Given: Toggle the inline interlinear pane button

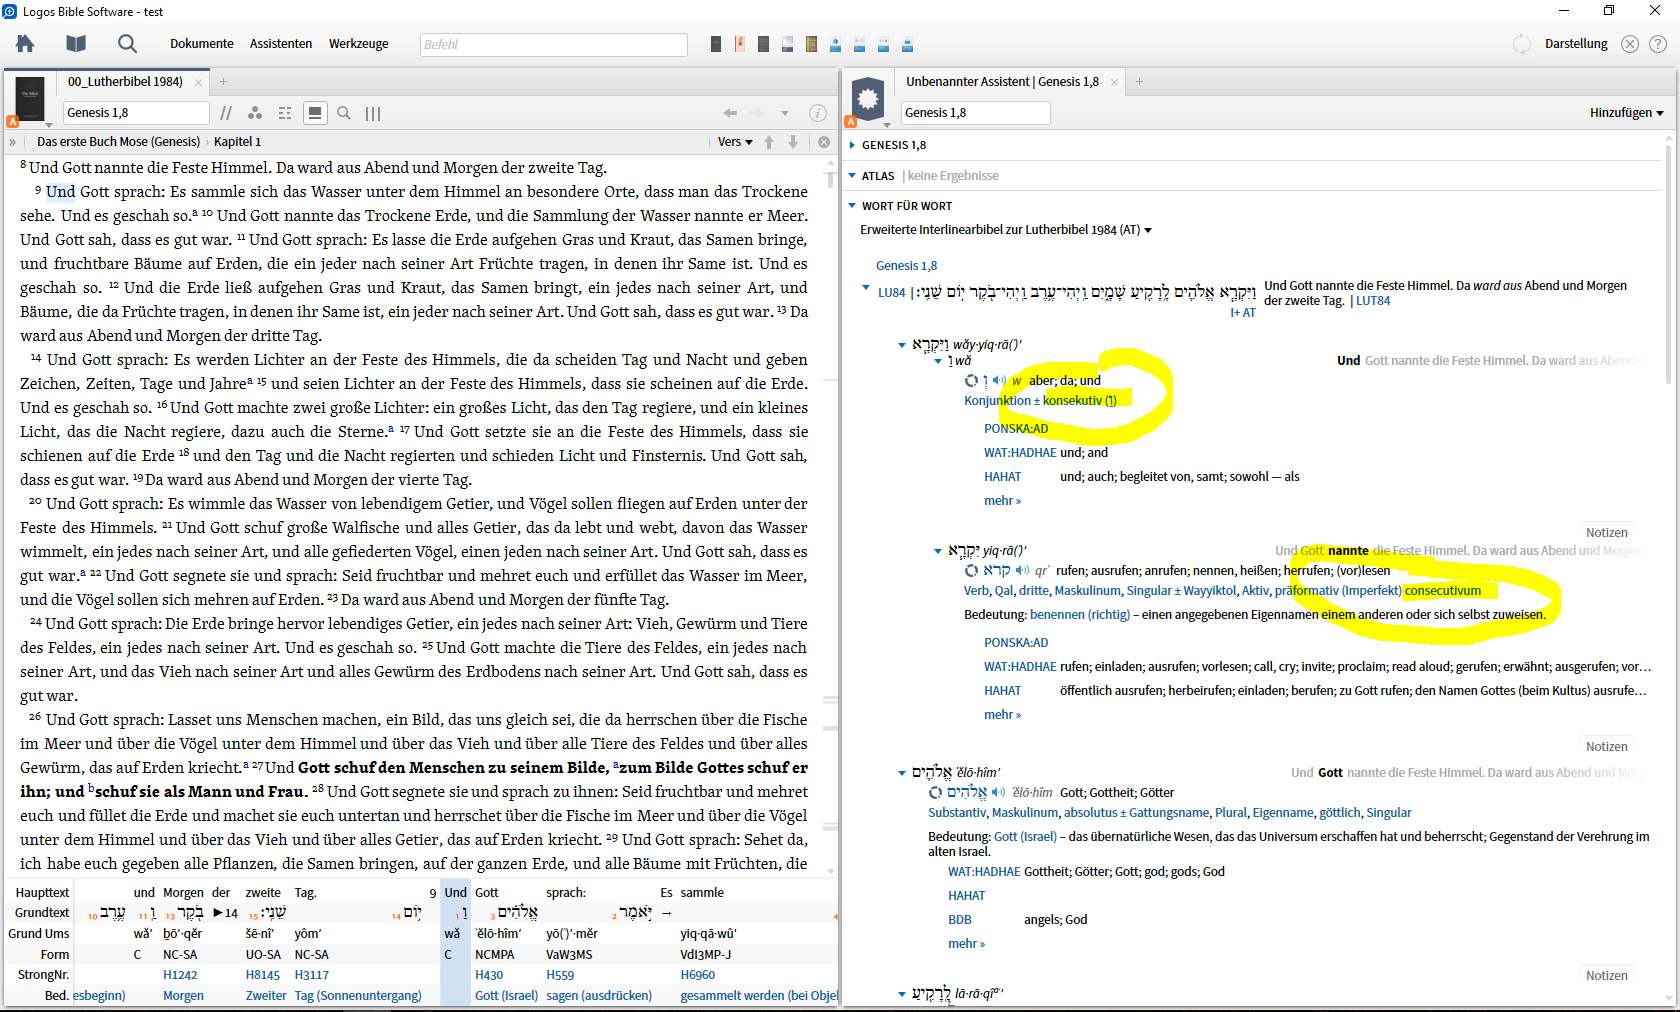Looking at the screenshot, I should [315, 113].
